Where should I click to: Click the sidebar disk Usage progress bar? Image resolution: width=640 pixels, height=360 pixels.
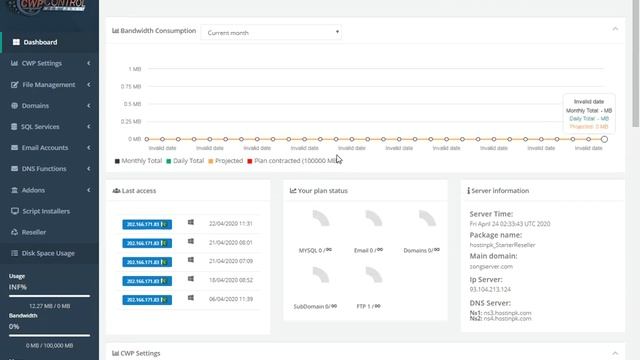49,296
